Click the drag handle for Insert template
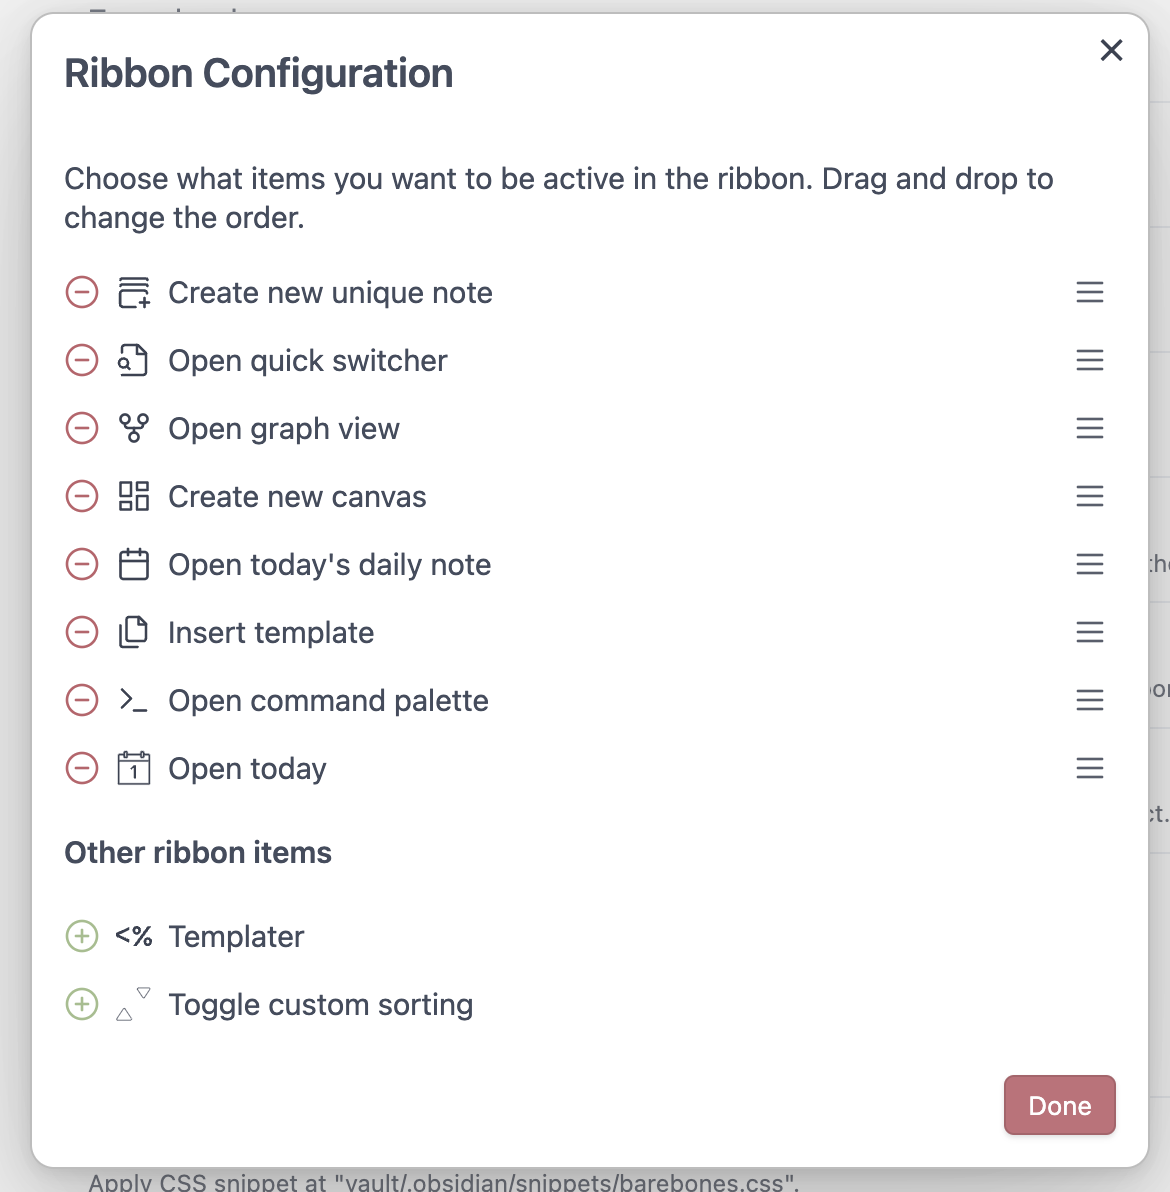Screen dimensions: 1170x1192 tap(1090, 633)
